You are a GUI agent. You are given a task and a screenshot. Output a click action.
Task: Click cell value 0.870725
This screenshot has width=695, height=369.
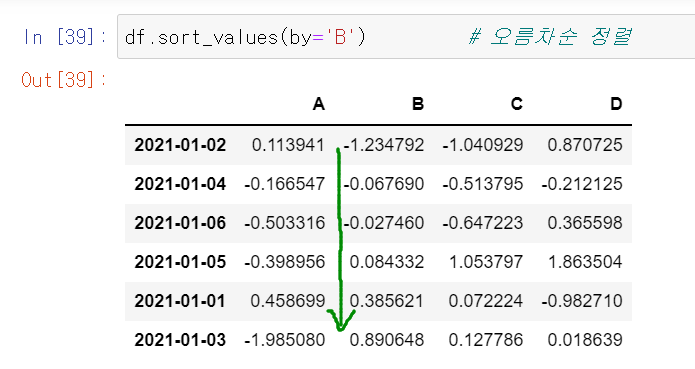coord(585,145)
